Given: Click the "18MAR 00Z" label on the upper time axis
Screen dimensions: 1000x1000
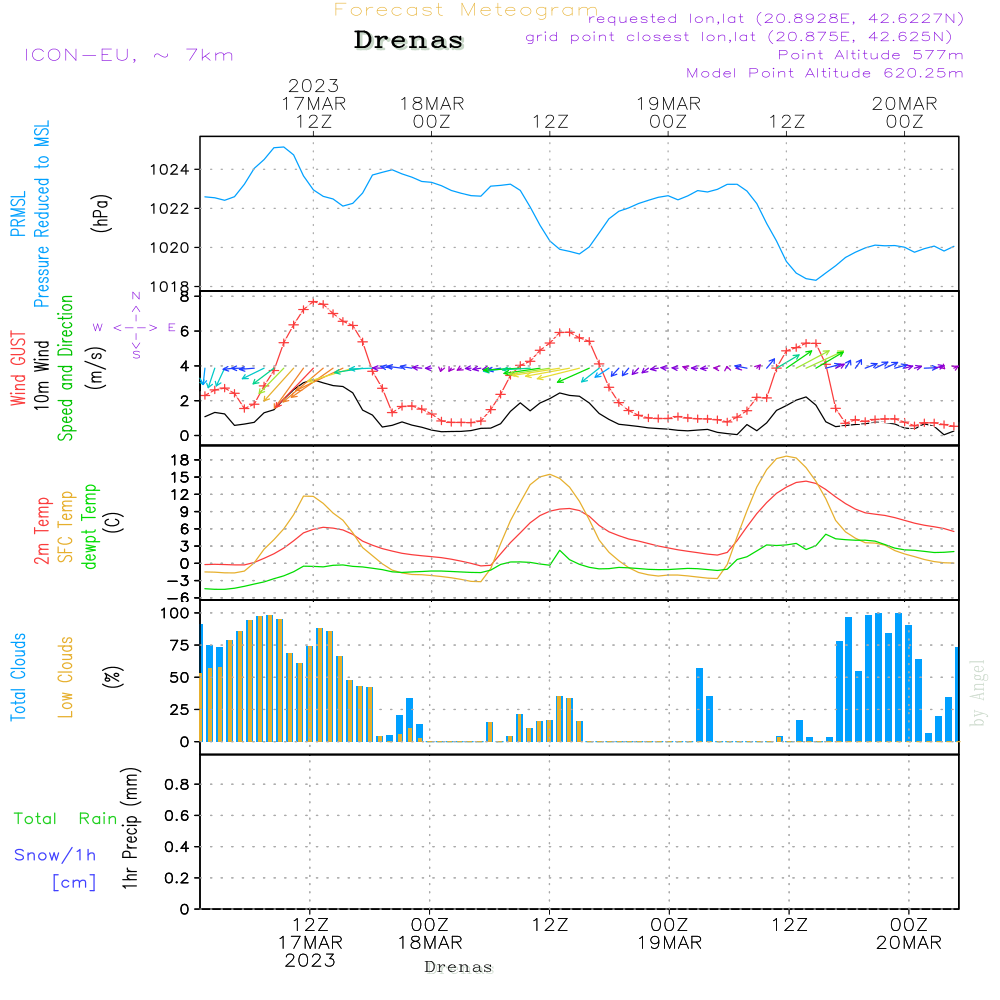Looking at the screenshot, I should click(432, 112).
